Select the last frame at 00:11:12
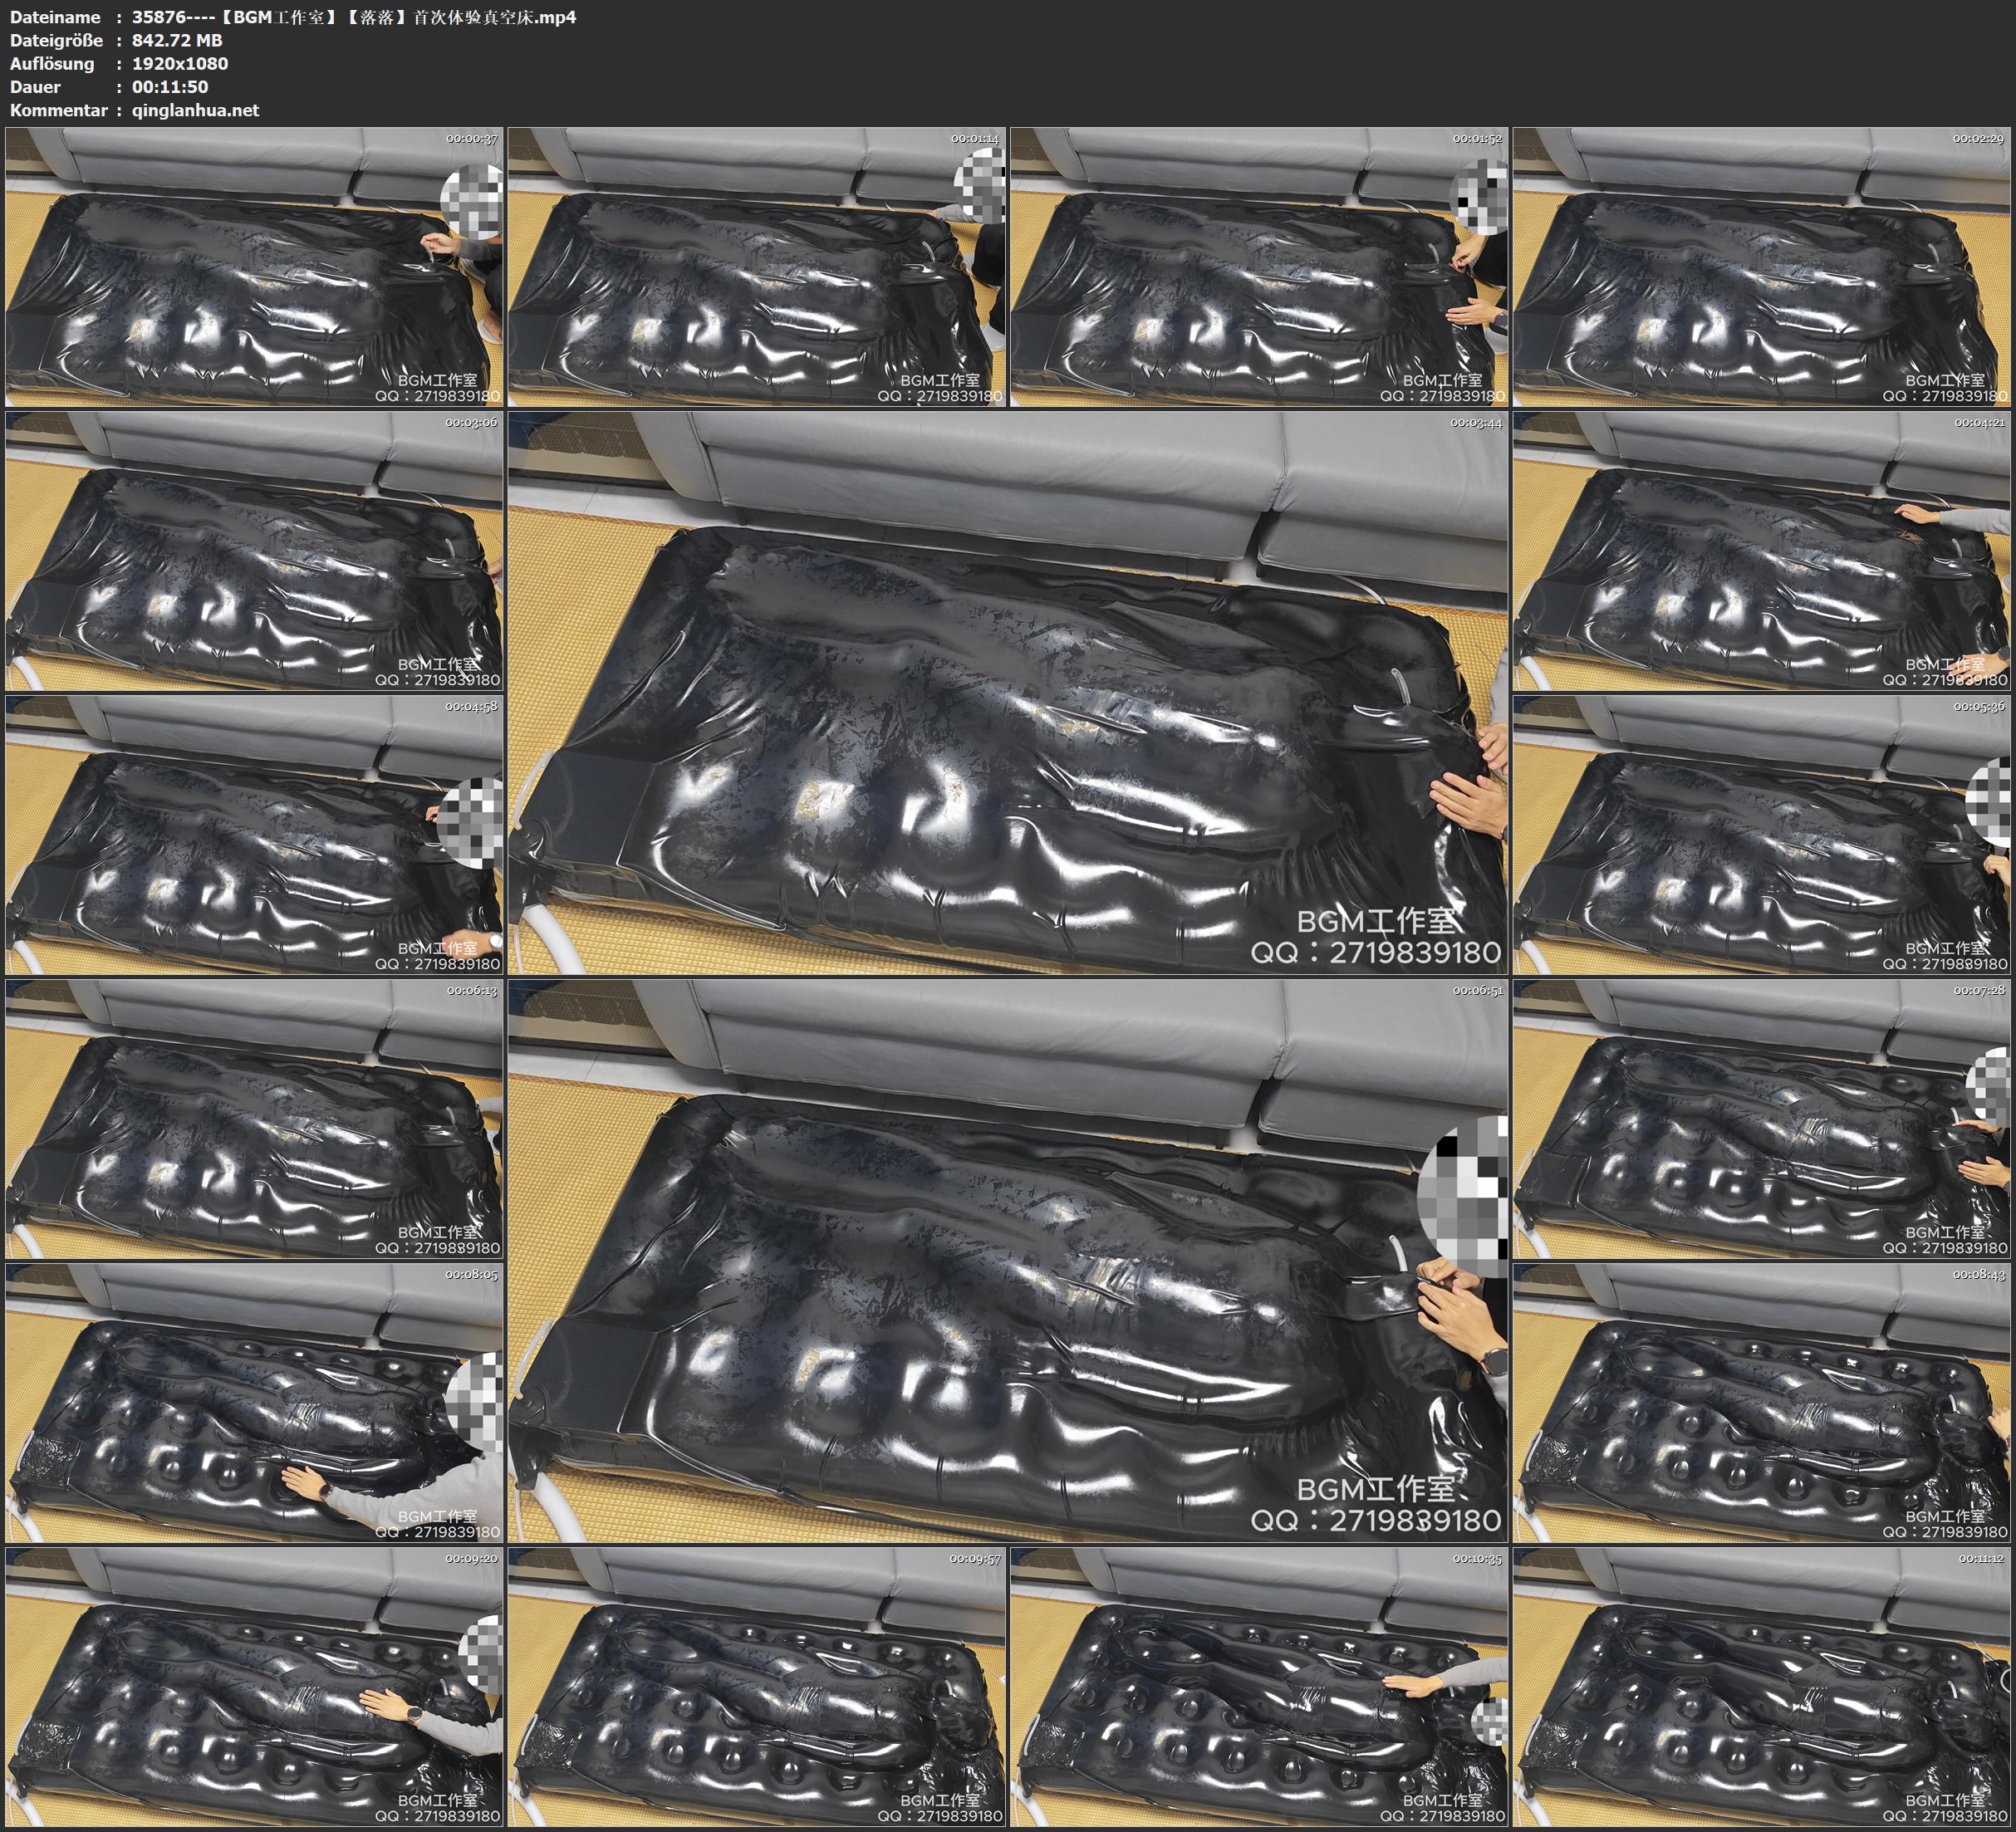Viewport: 2016px width, 1832px height. [1762, 1687]
